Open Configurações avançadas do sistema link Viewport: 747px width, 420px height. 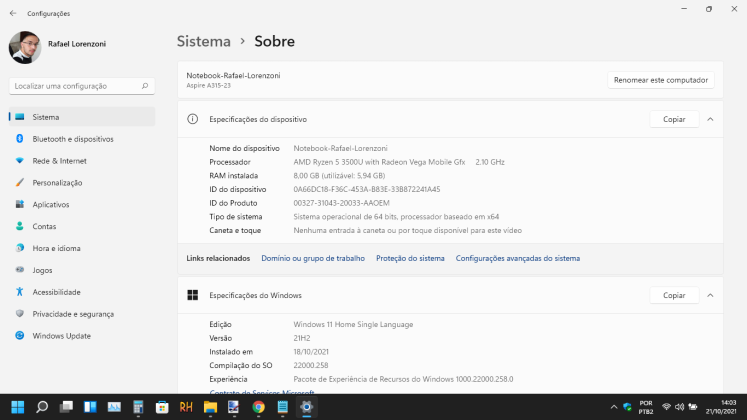(518, 258)
